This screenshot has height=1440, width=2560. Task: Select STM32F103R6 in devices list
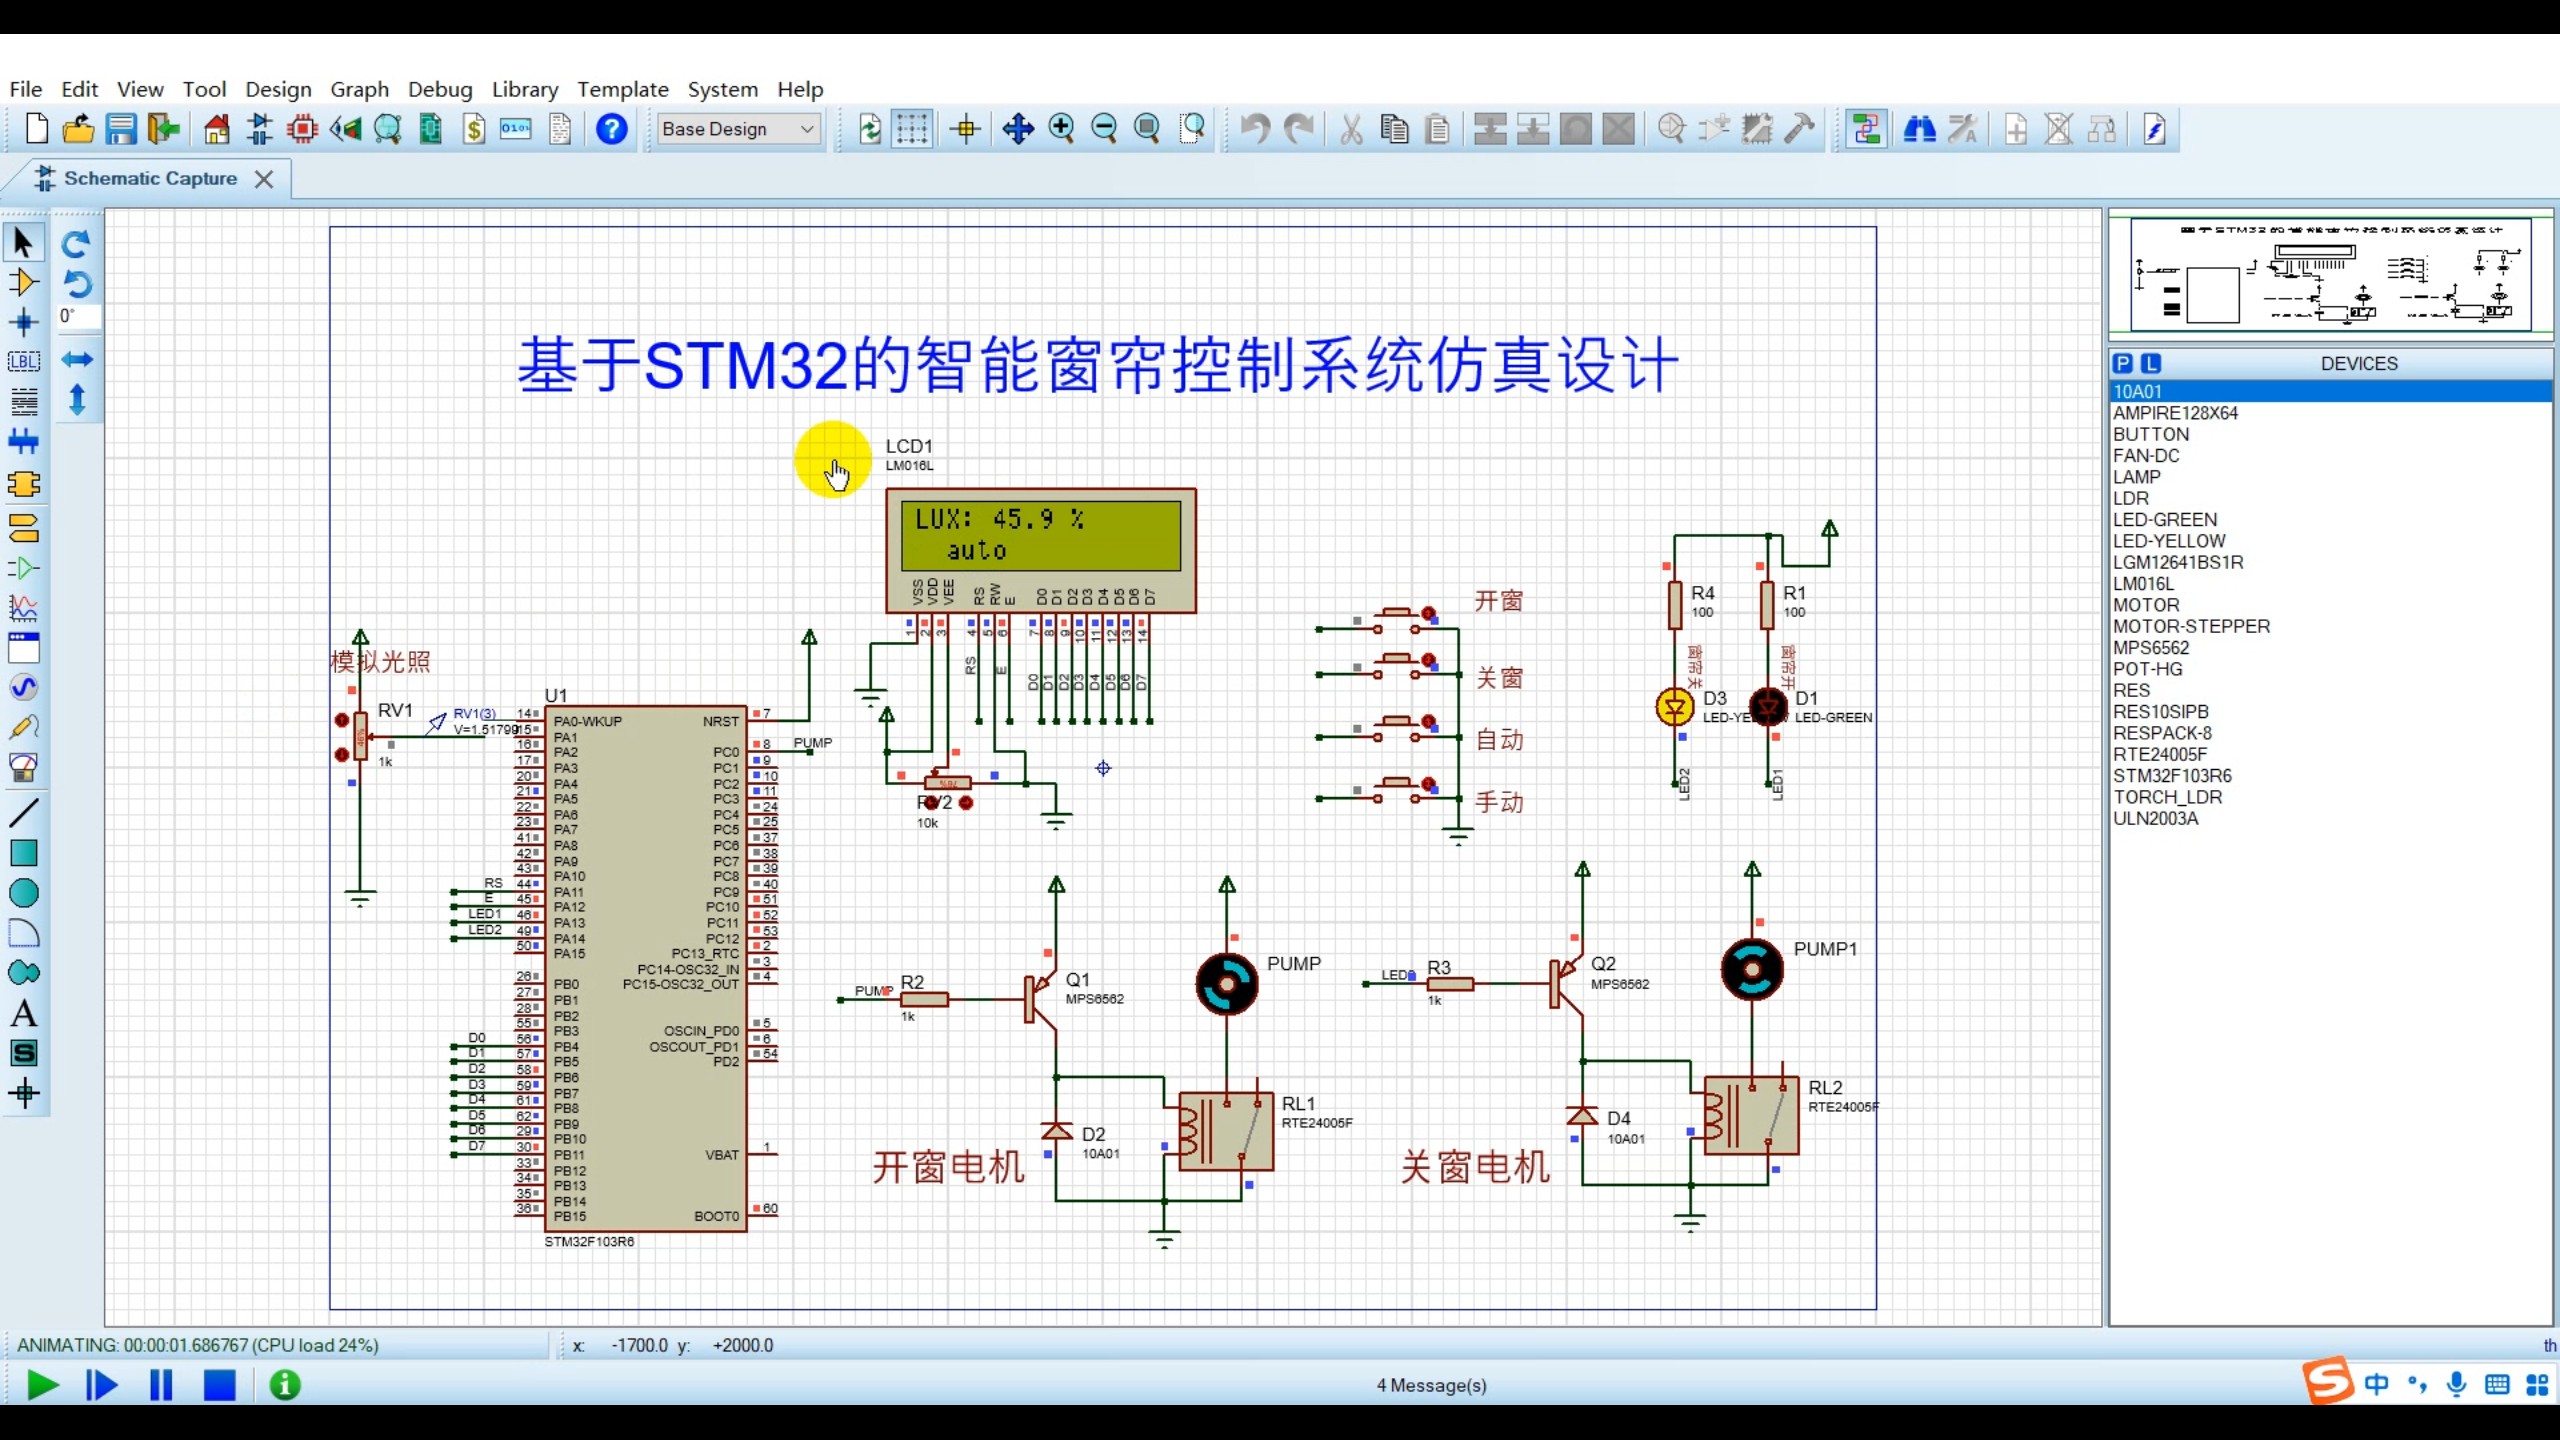click(2171, 776)
